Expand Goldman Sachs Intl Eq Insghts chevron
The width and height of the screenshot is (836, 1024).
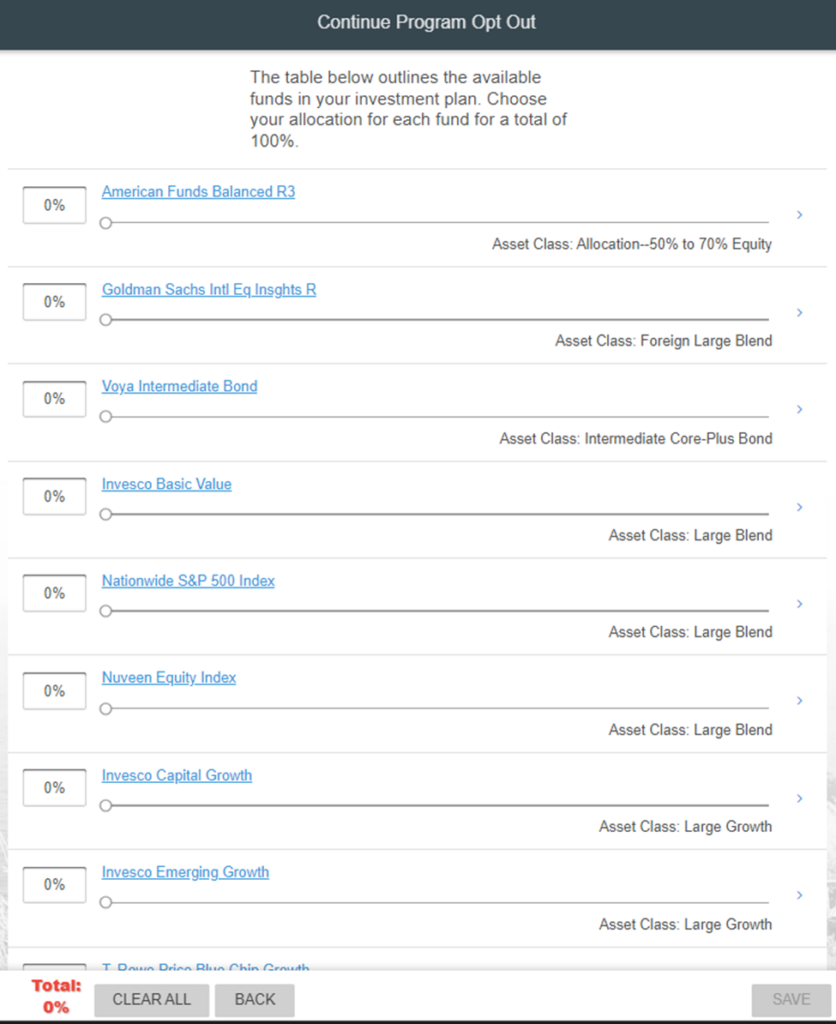pyautogui.click(x=799, y=313)
